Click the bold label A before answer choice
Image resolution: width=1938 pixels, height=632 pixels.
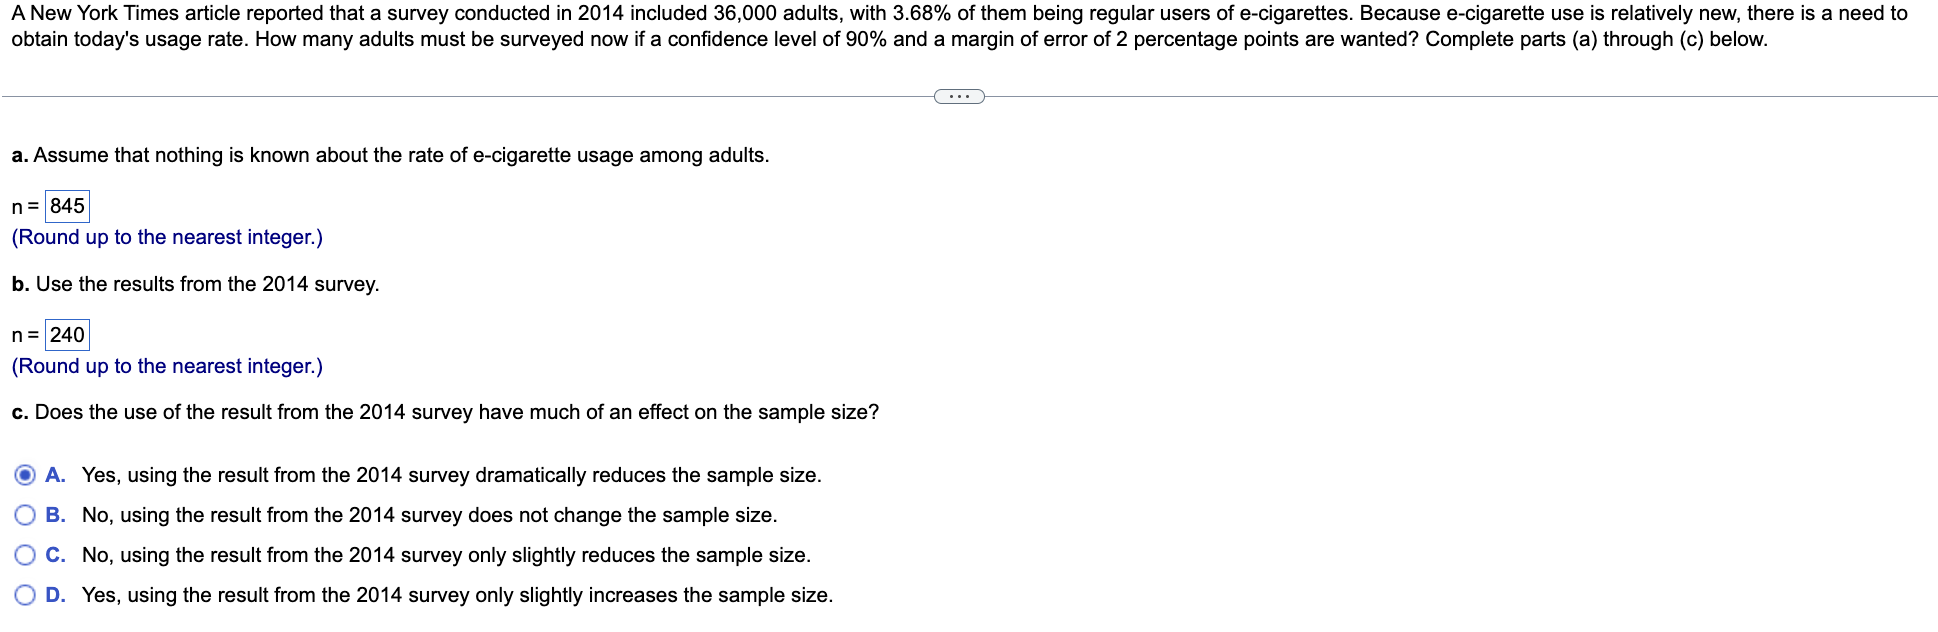point(55,475)
